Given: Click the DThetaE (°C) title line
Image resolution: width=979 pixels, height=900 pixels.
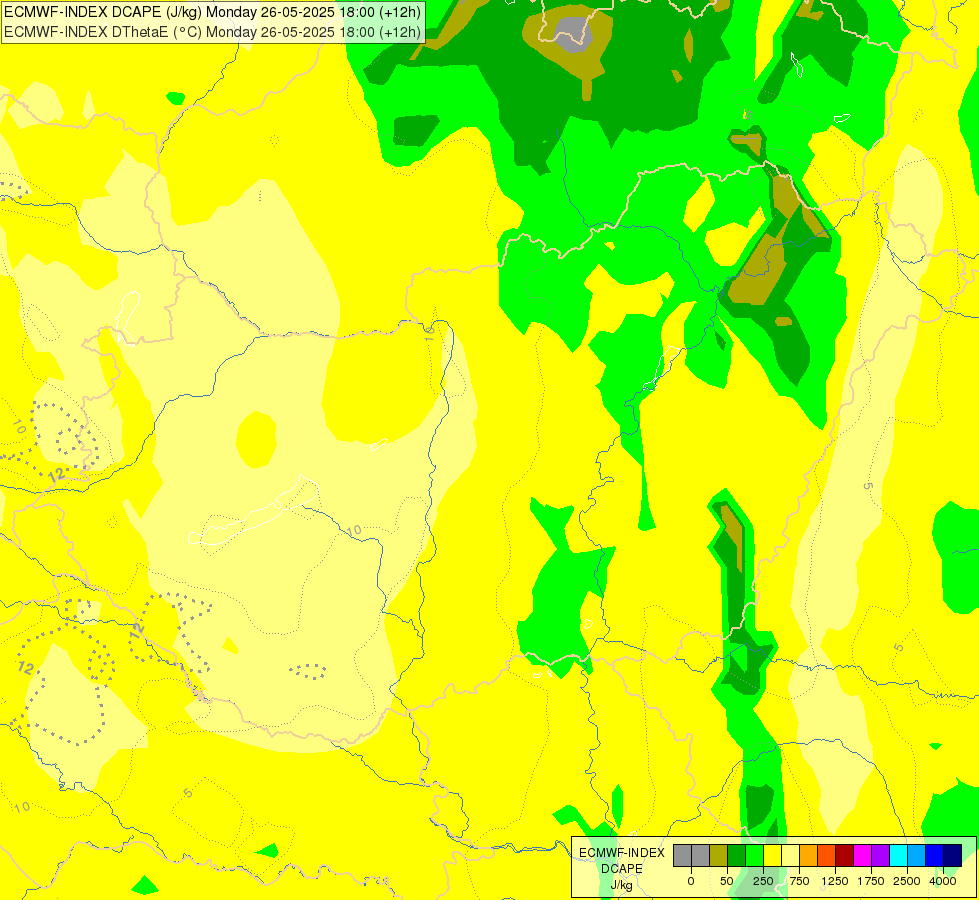Looking at the screenshot, I should (x=212, y=32).
